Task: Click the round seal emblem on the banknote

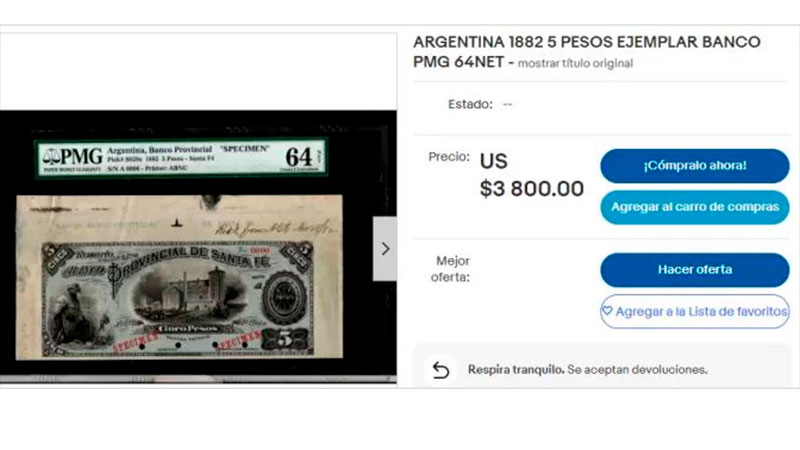Action: [283, 298]
